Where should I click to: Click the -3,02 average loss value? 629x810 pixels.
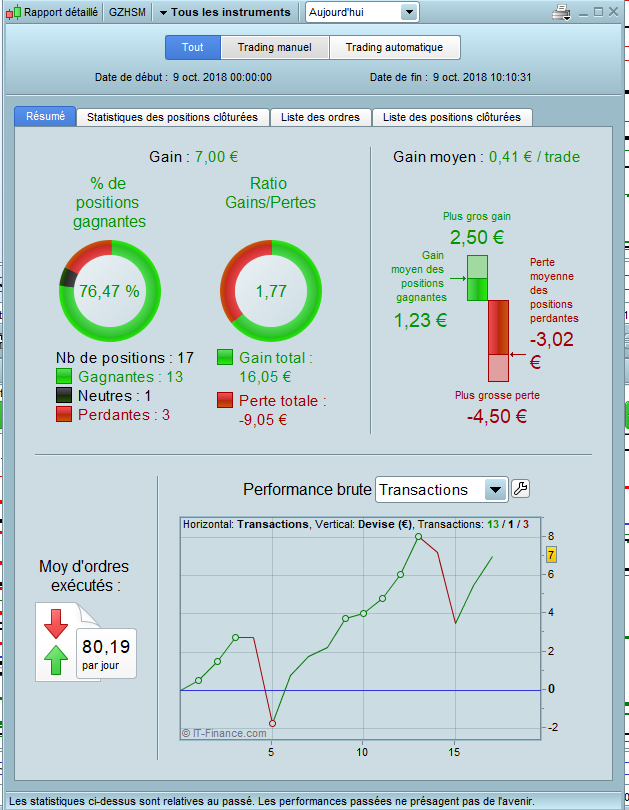[552, 339]
